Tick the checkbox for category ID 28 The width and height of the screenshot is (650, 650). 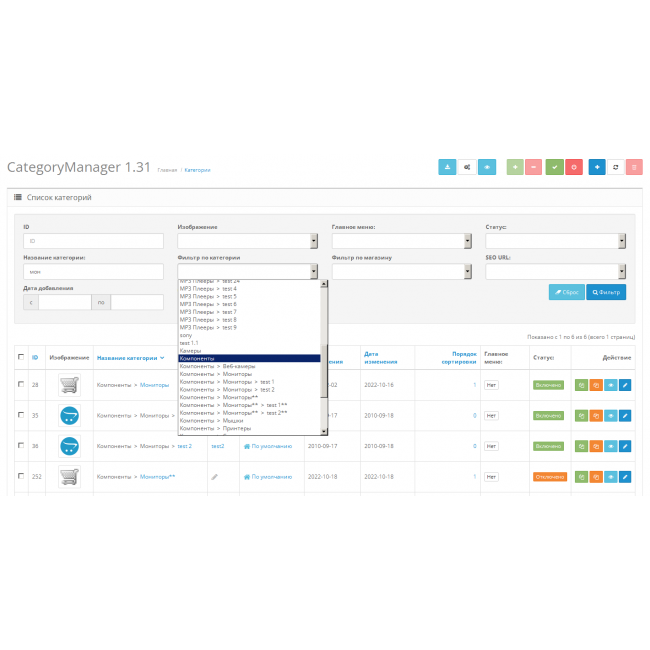pos(21,385)
